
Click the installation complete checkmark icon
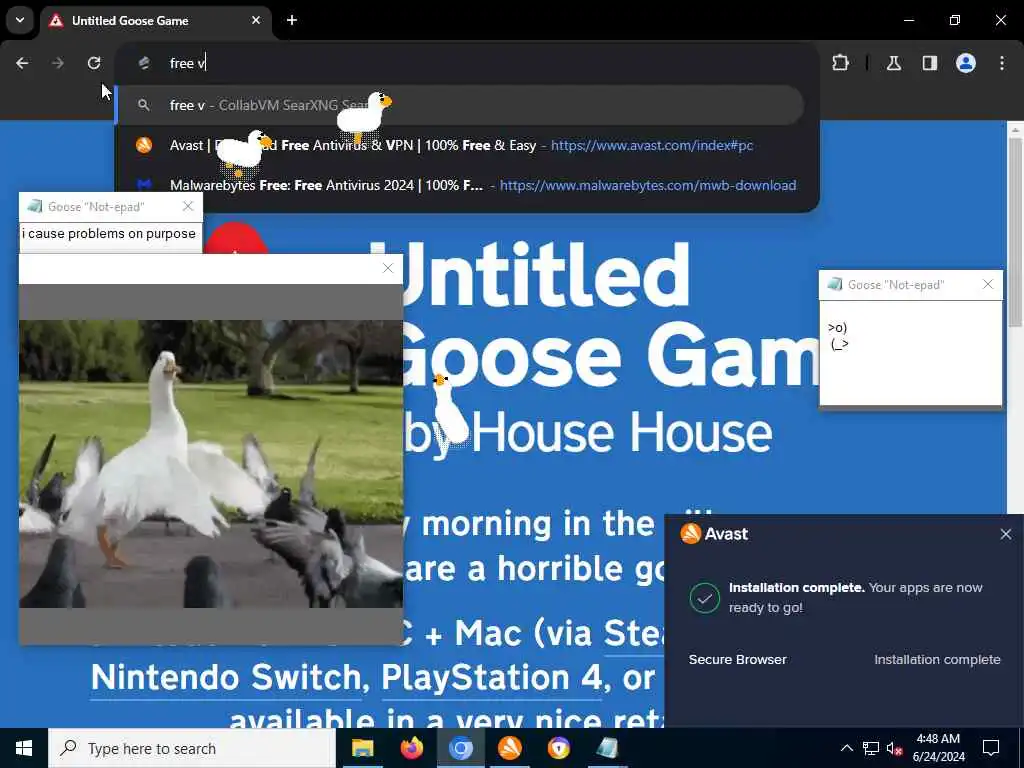click(705, 598)
